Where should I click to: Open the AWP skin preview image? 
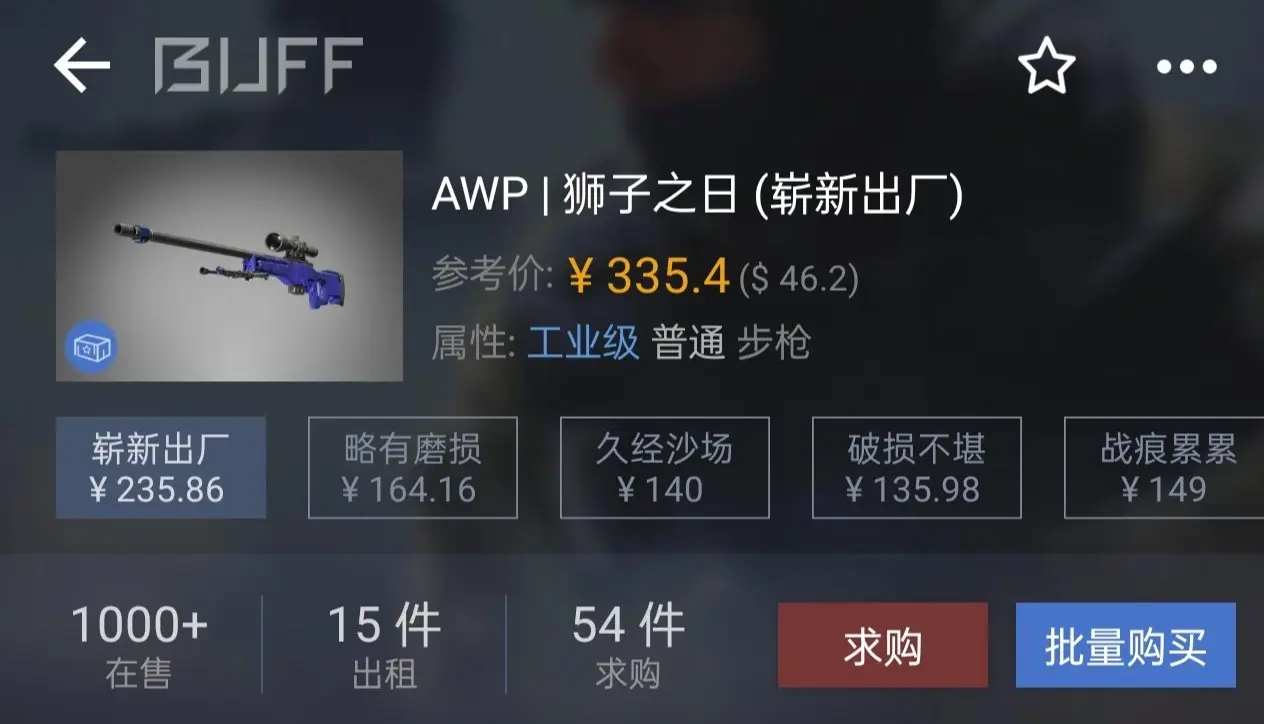pyautogui.click(x=229, y=266)
